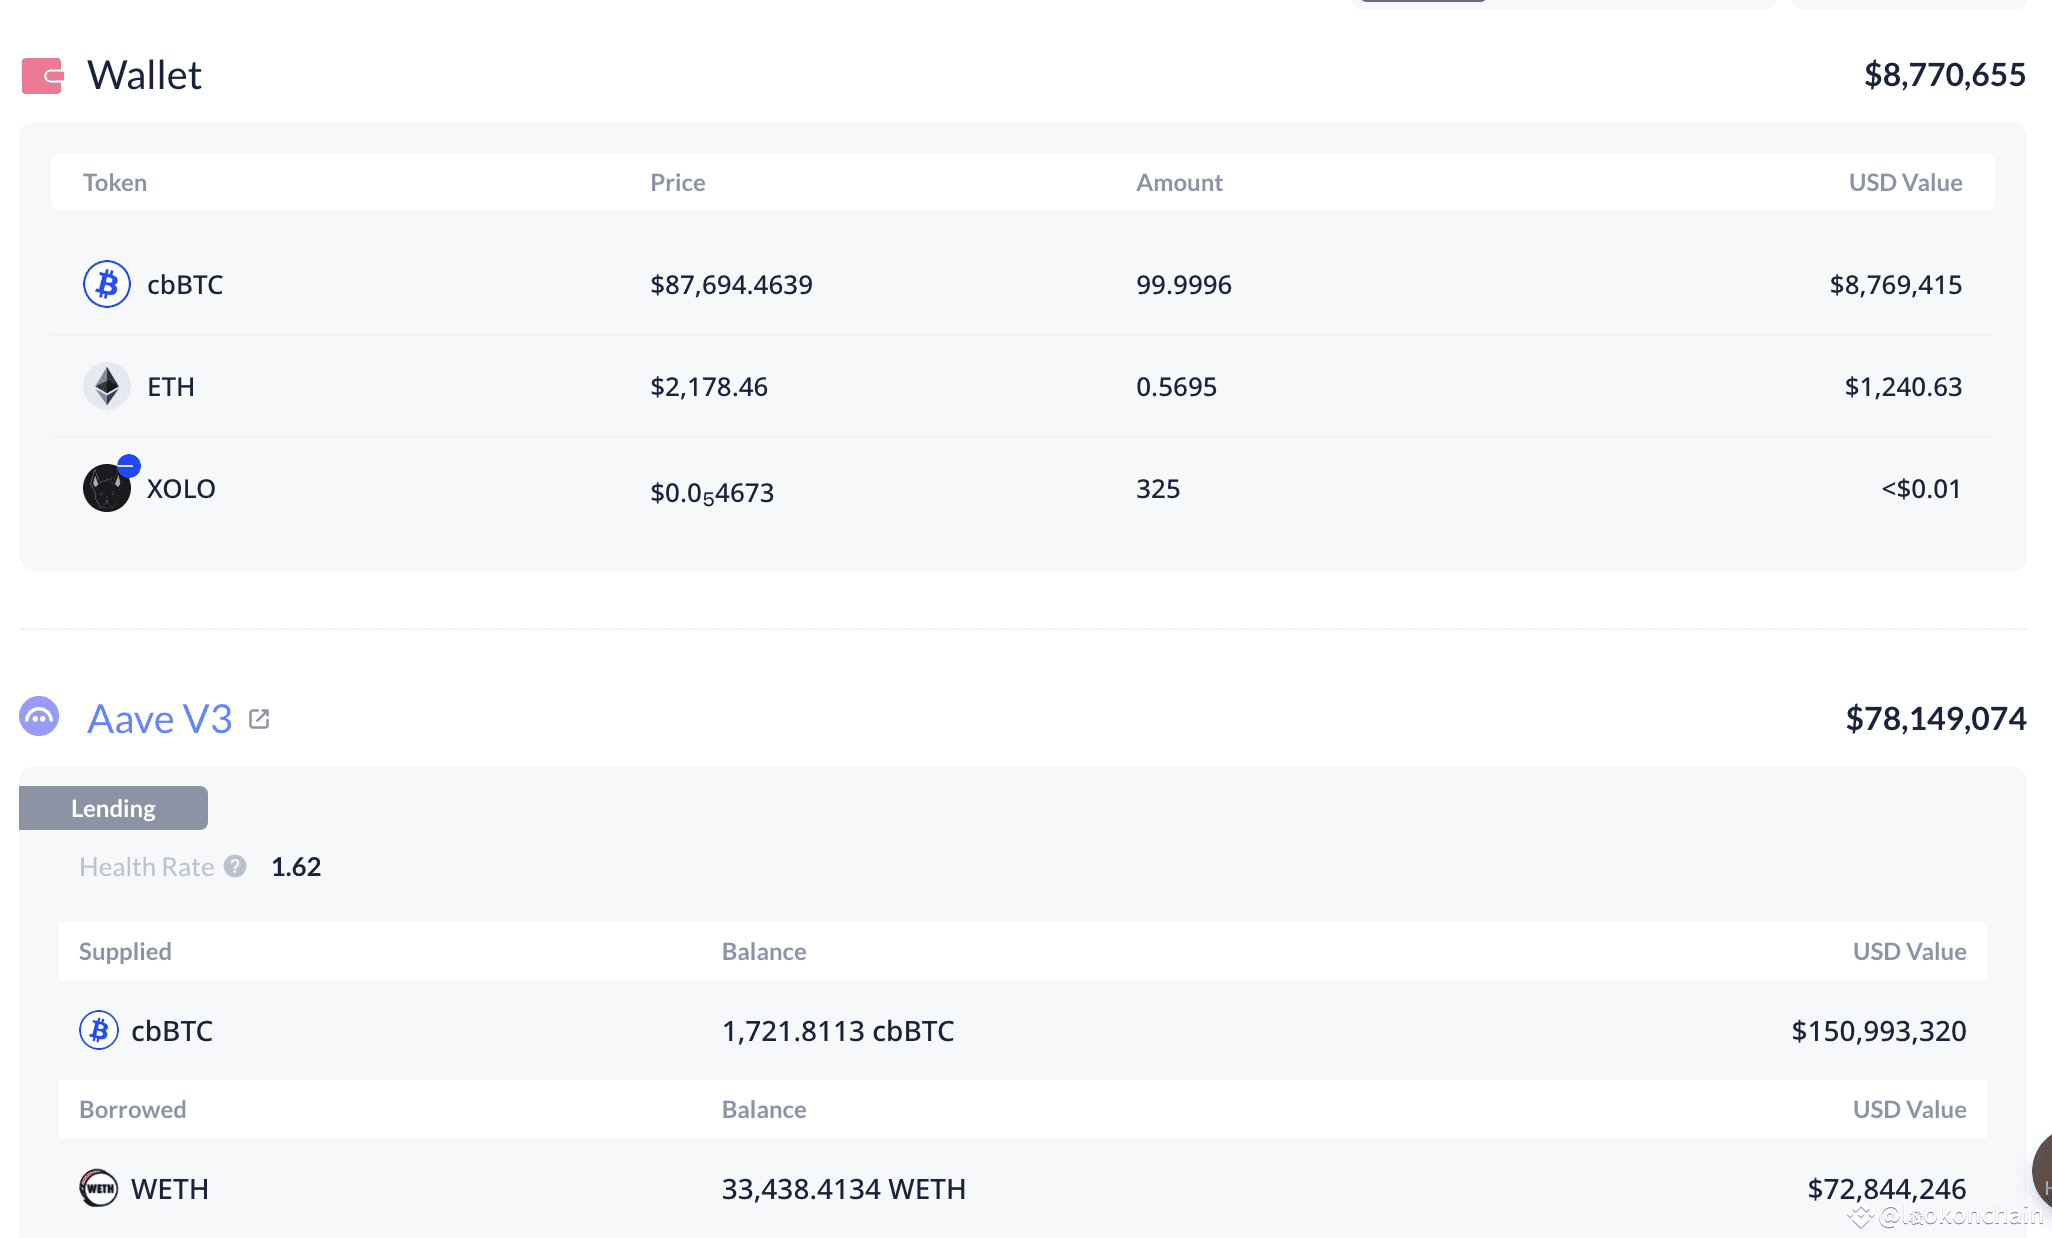The height and width of the screenshot is (1238, 2052).
Task: Select the cbBTC token icon in Wallet
Action: click(x=106, y=284)
